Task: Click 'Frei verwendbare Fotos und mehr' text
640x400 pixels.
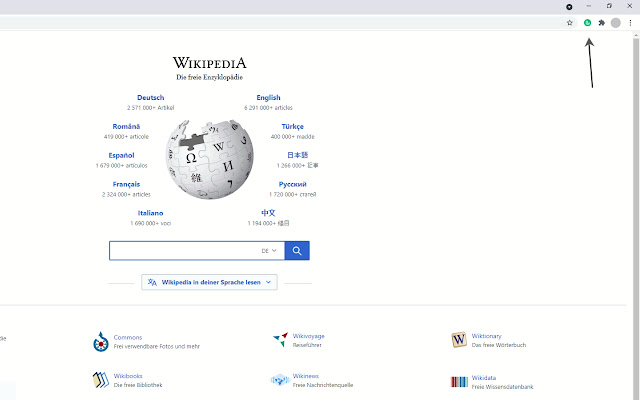Action: (157, 347)
